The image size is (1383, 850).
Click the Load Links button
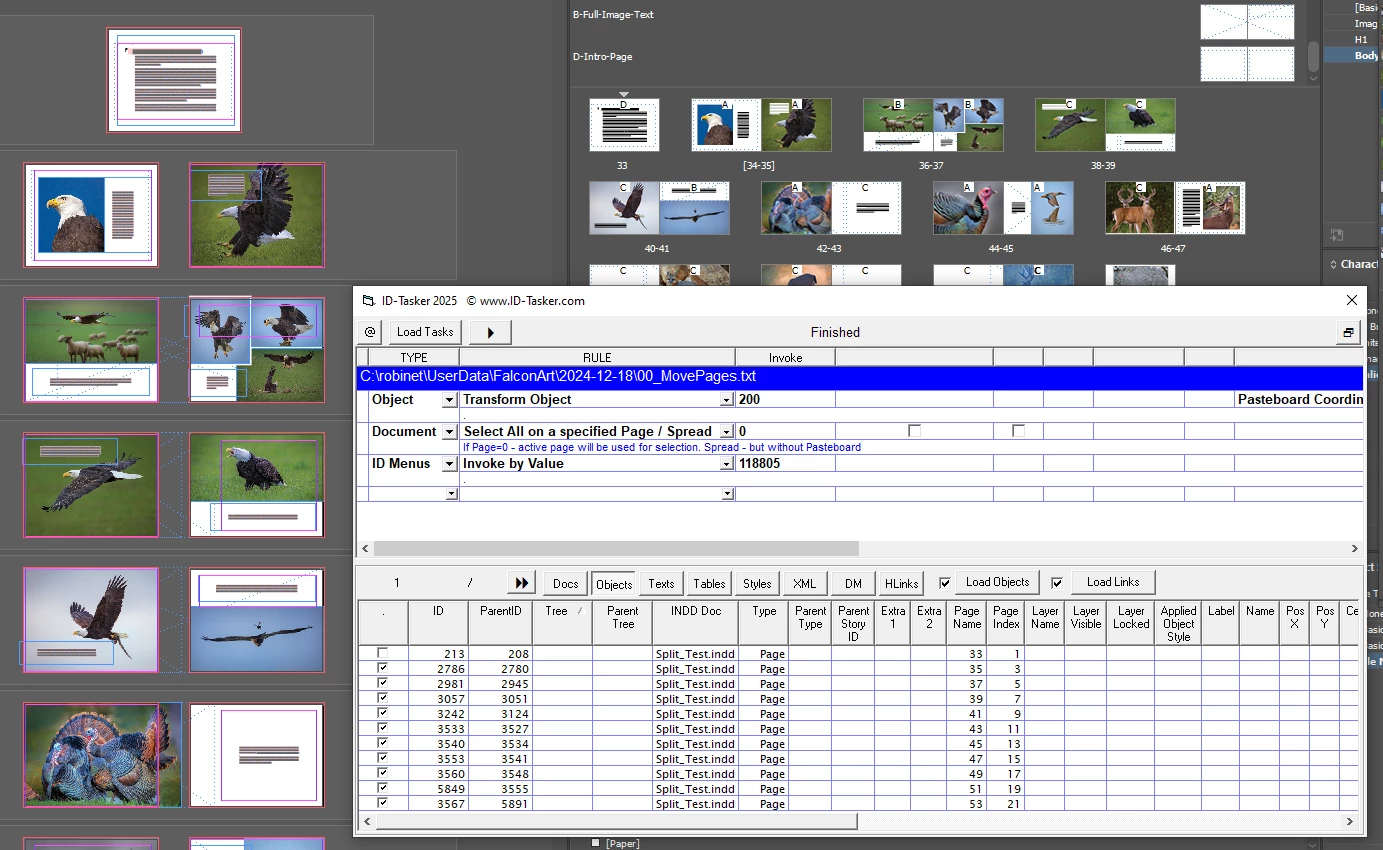1114,582
